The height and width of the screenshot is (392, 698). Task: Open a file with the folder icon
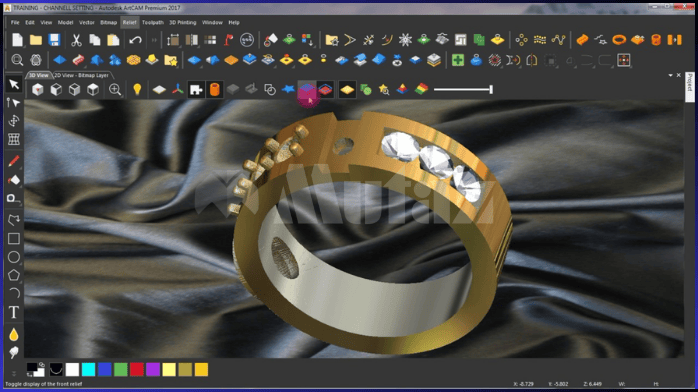pos(36,40)
